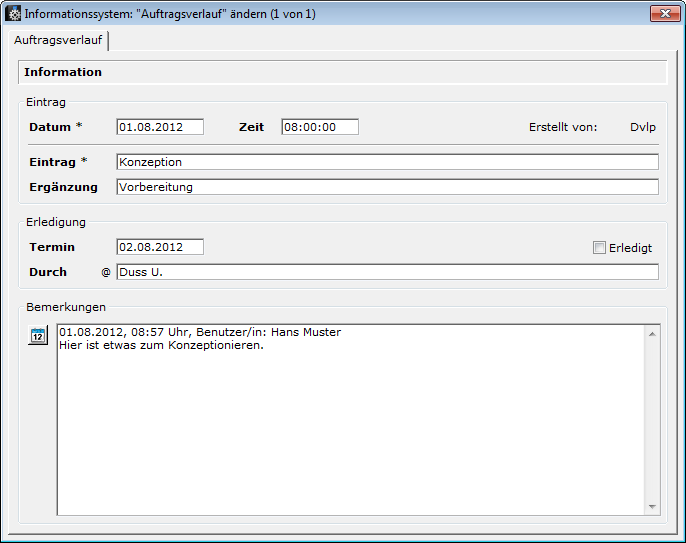686x543 pixels.
Task: Click into the Eintrag field containing Konzeption
Action: click(387, 162)
